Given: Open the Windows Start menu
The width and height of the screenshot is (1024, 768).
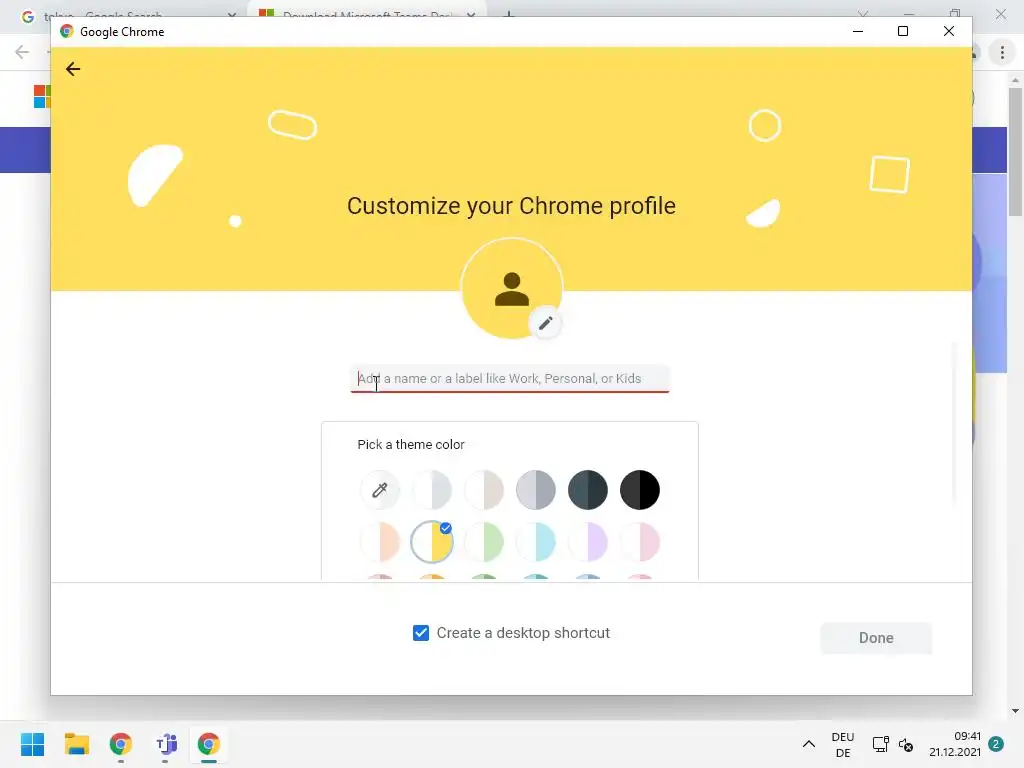Looking at the screenshot, I should (x=32, y=744).
